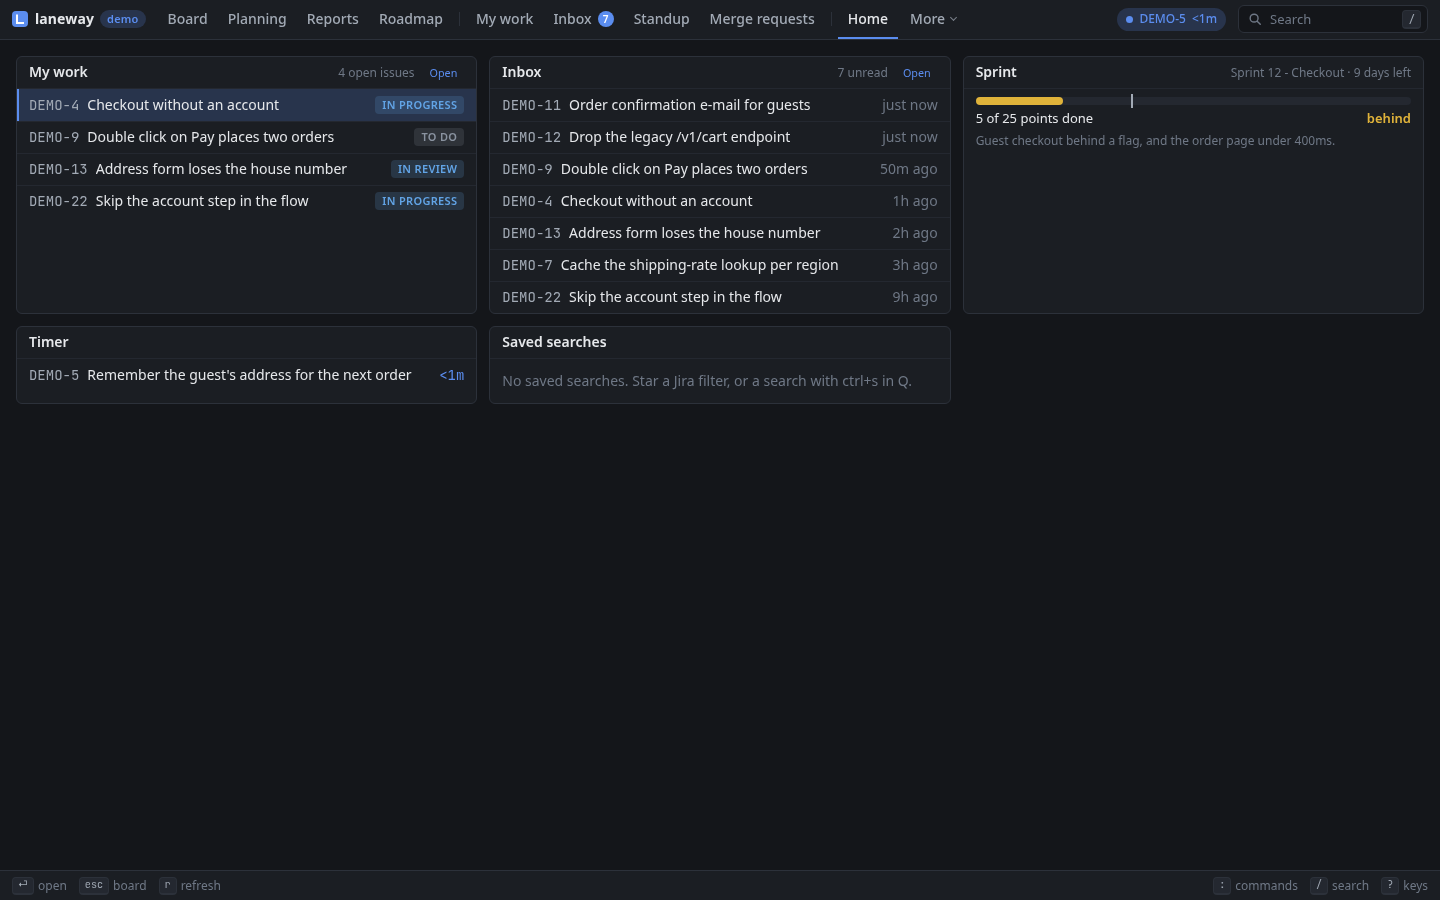
Task: Click the r refresh key hint
Action: click(167, 885)
